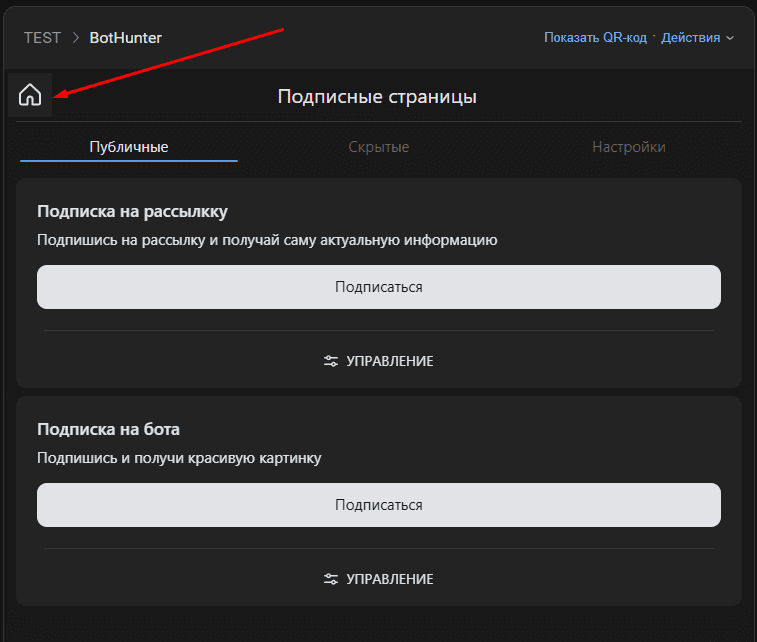
Task: Click the chevron arrow beside 'Действия'
Action: pos(730,38)
